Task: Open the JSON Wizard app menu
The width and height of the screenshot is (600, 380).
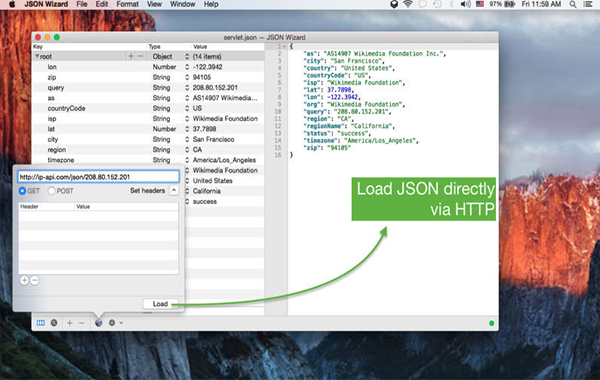Action: (46, 4)
